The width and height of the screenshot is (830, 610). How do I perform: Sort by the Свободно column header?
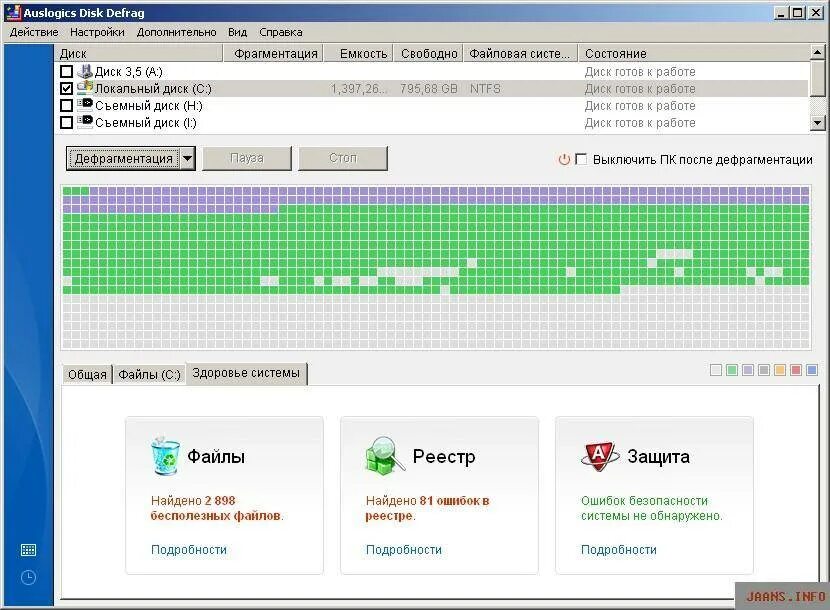click(x=429, y=53)
